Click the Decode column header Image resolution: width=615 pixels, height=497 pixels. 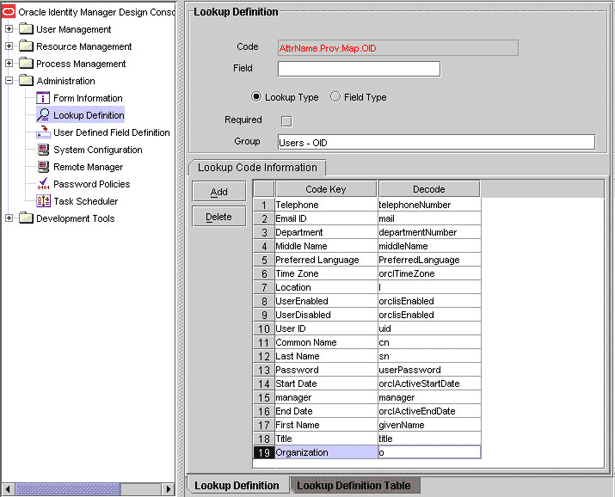point(429,189)
